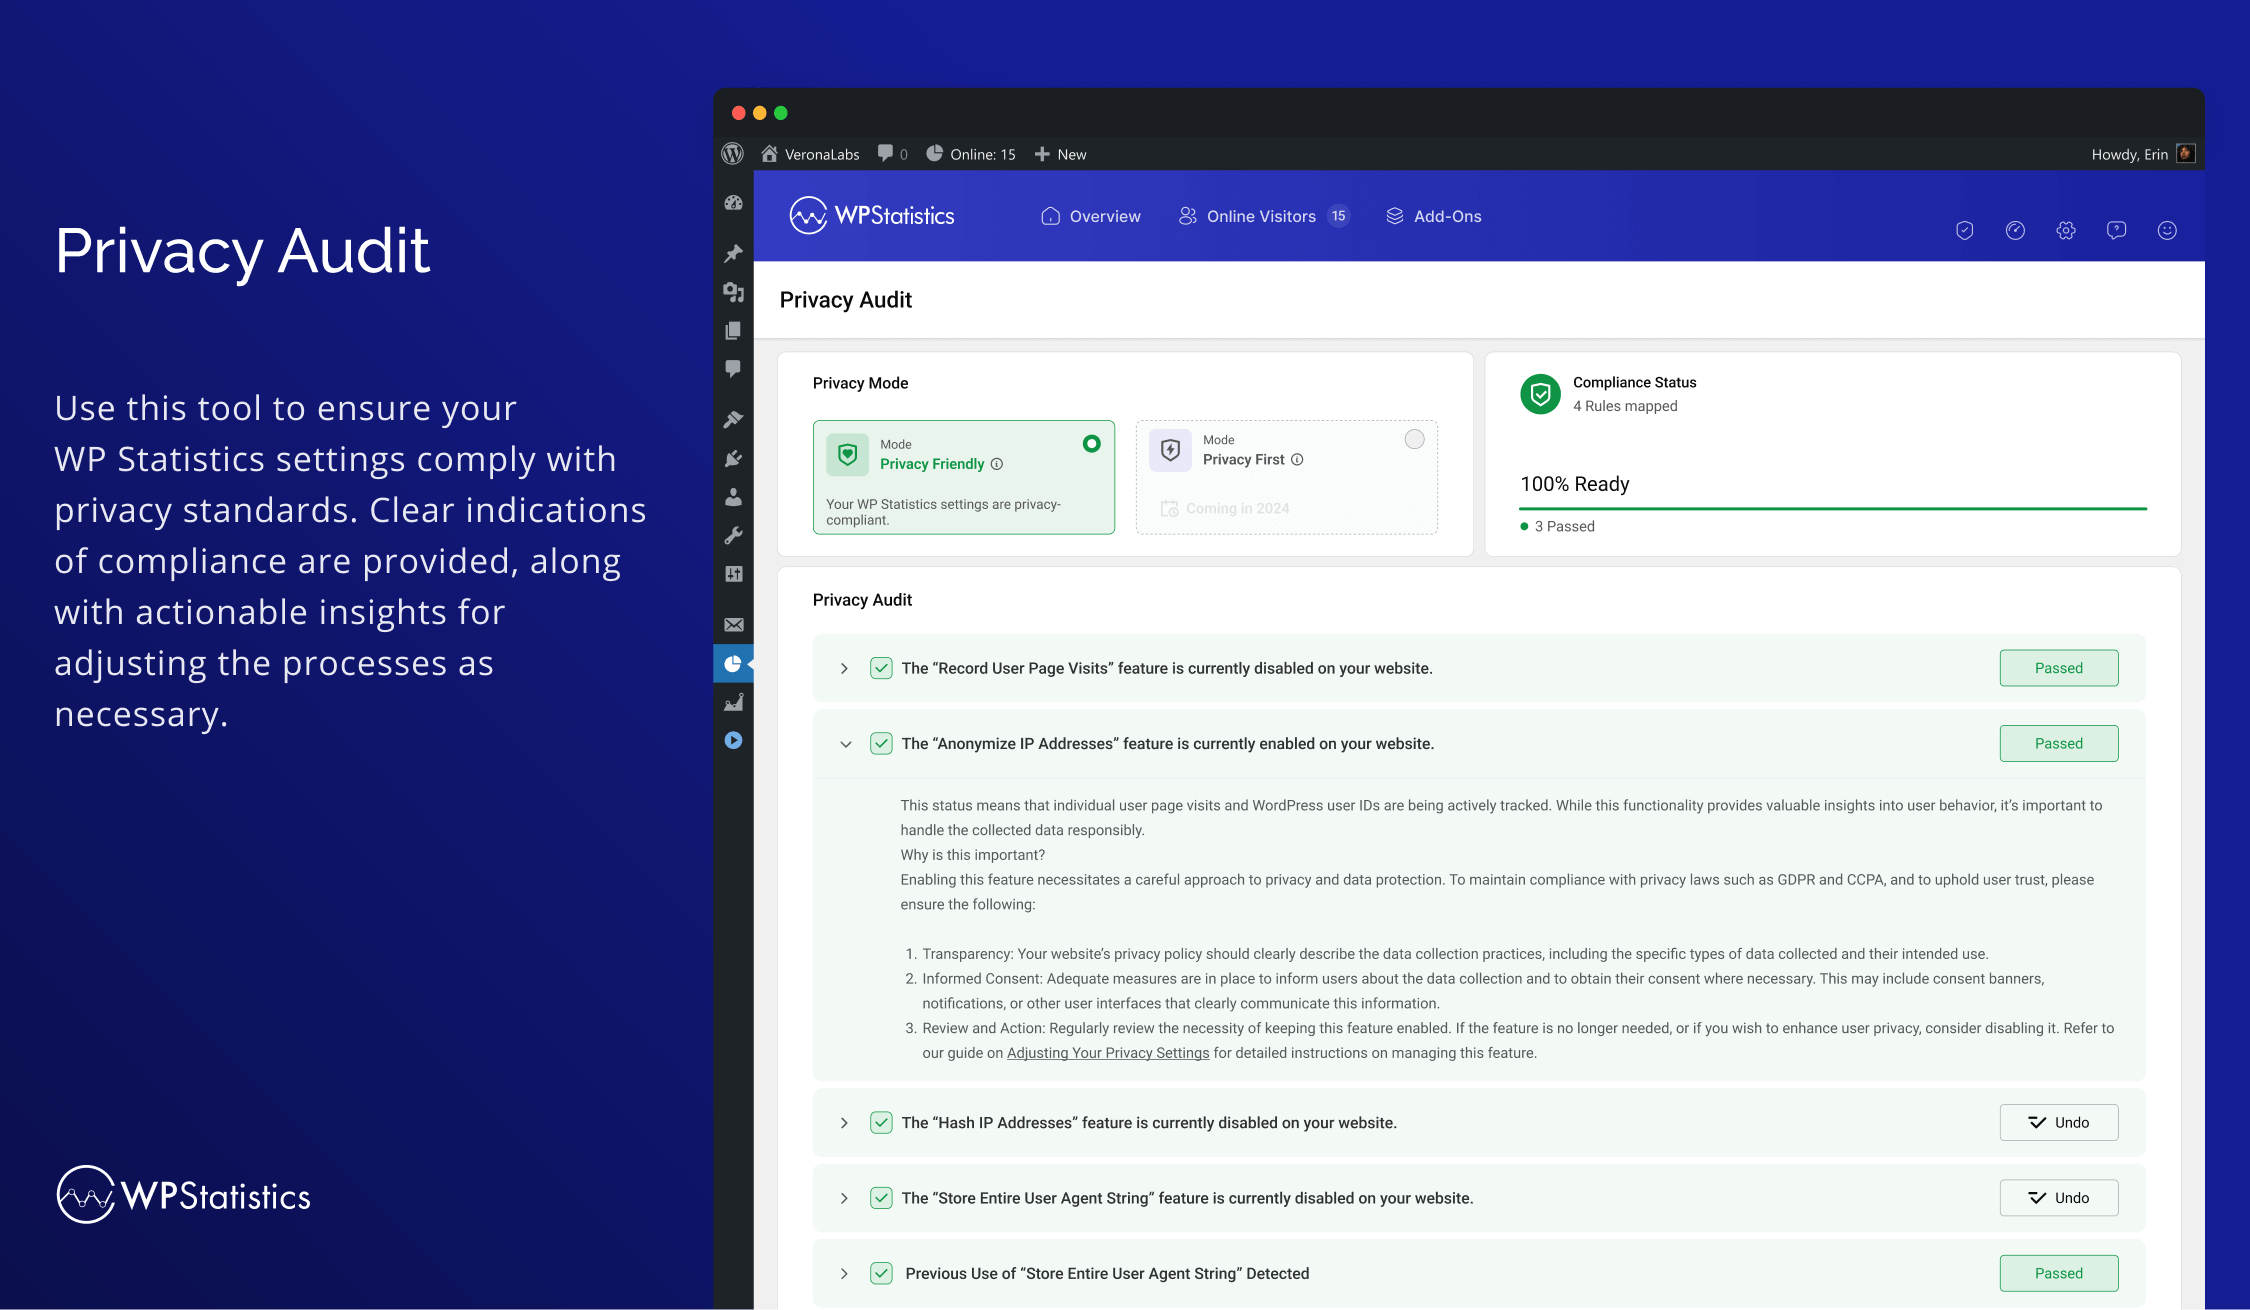The height and width of the screenshot is (1310, 2250).
Task: Click the notification bell icon in toolbar
Action: click(2116, 228)
